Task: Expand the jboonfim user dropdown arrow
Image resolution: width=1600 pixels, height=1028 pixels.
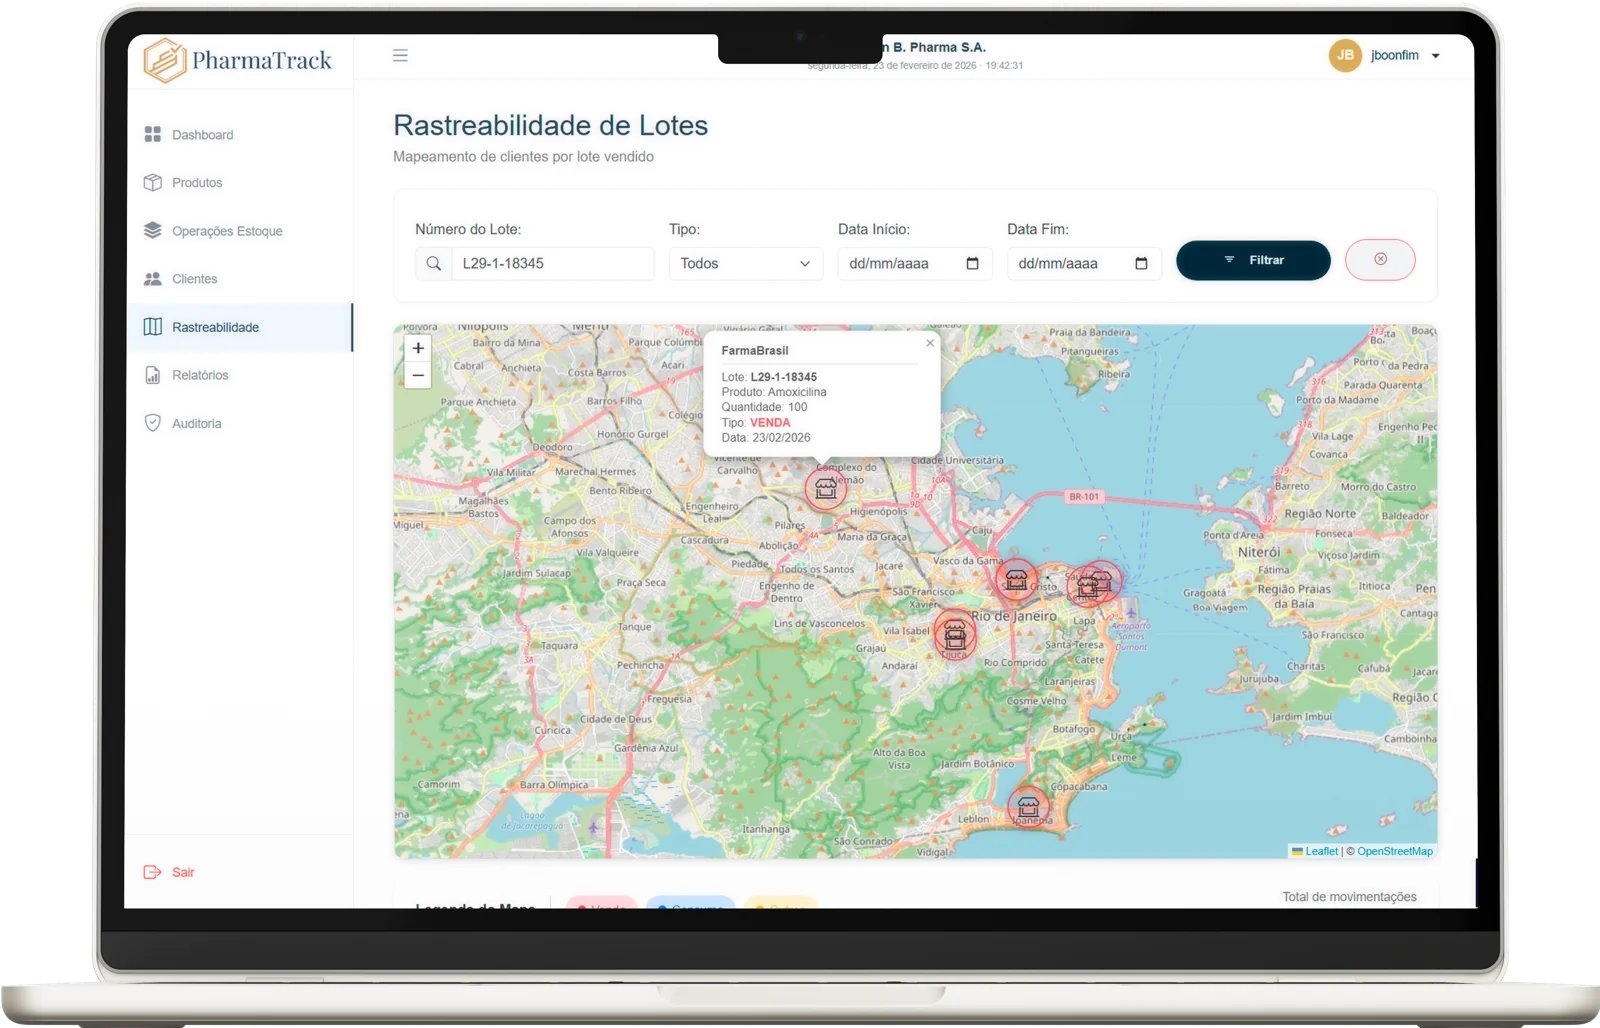Action: point(1436,56)
